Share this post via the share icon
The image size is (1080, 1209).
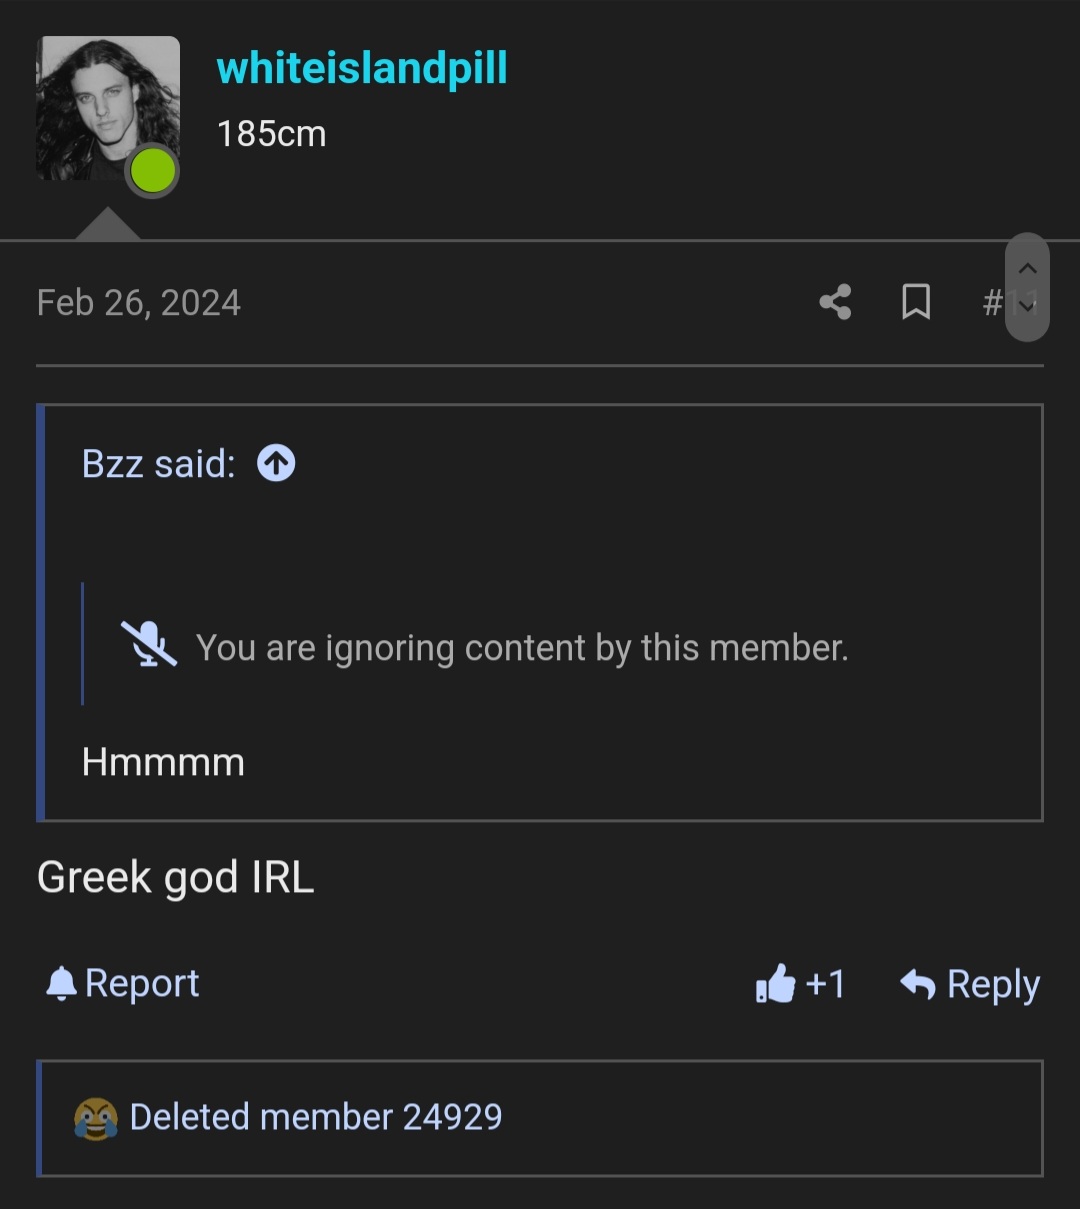pos(835,302)
